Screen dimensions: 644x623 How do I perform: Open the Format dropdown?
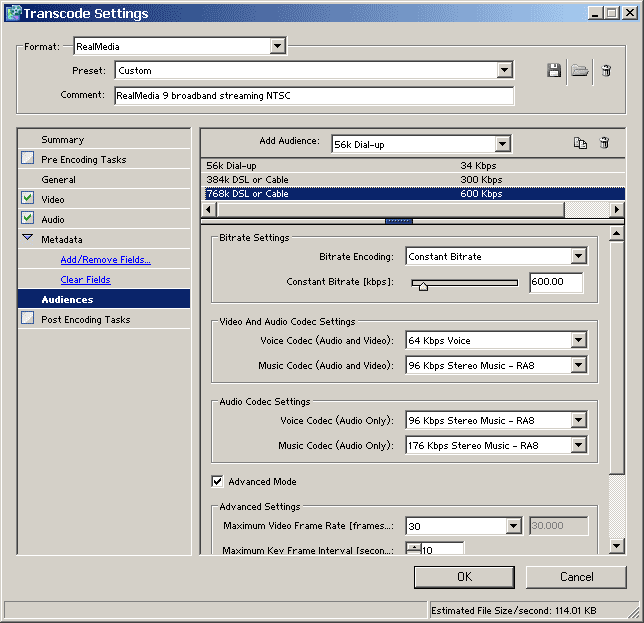(278, 46)
